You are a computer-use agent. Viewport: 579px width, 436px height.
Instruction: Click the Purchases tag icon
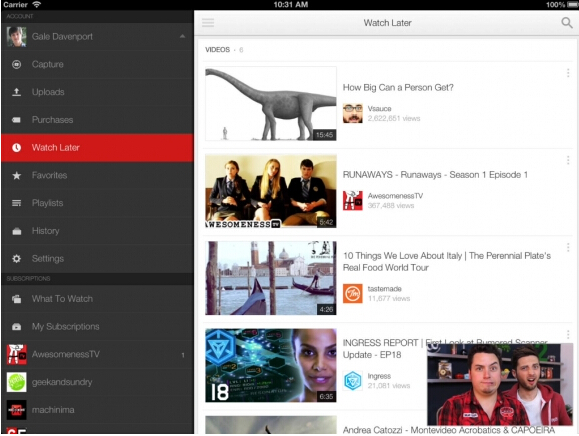click(16, 120)
